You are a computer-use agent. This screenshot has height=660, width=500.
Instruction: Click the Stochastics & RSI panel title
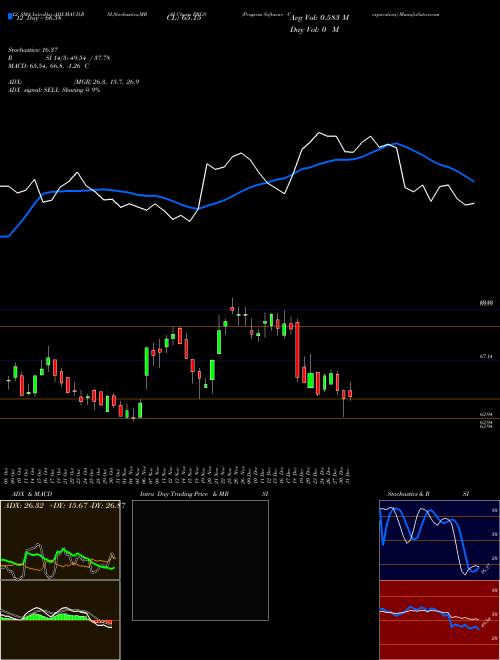[x=428, y=494]
